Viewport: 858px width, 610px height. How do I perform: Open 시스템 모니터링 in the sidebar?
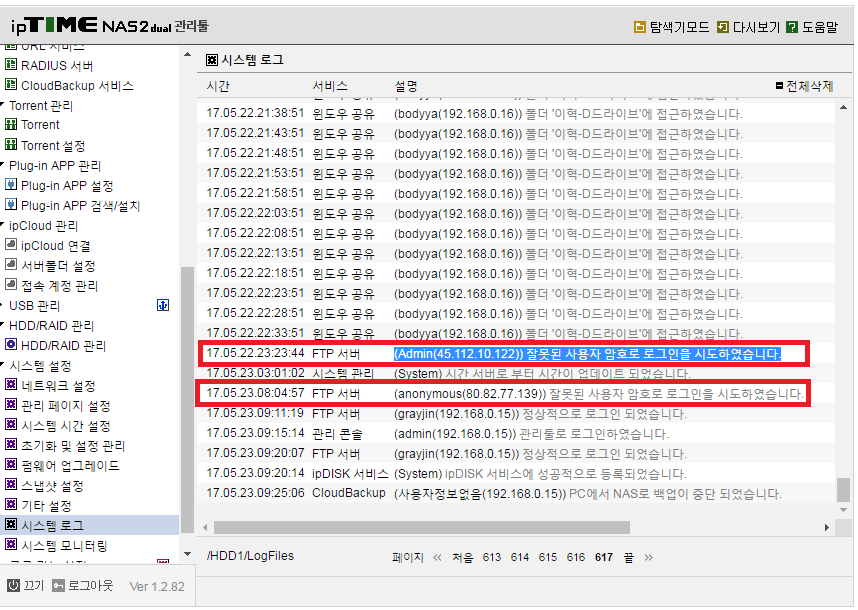point(64,545)
